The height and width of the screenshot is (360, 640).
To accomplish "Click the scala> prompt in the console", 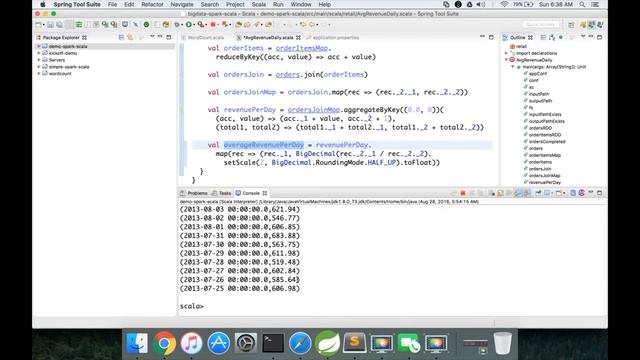I will pyautogui.click(x=191, y=306).
